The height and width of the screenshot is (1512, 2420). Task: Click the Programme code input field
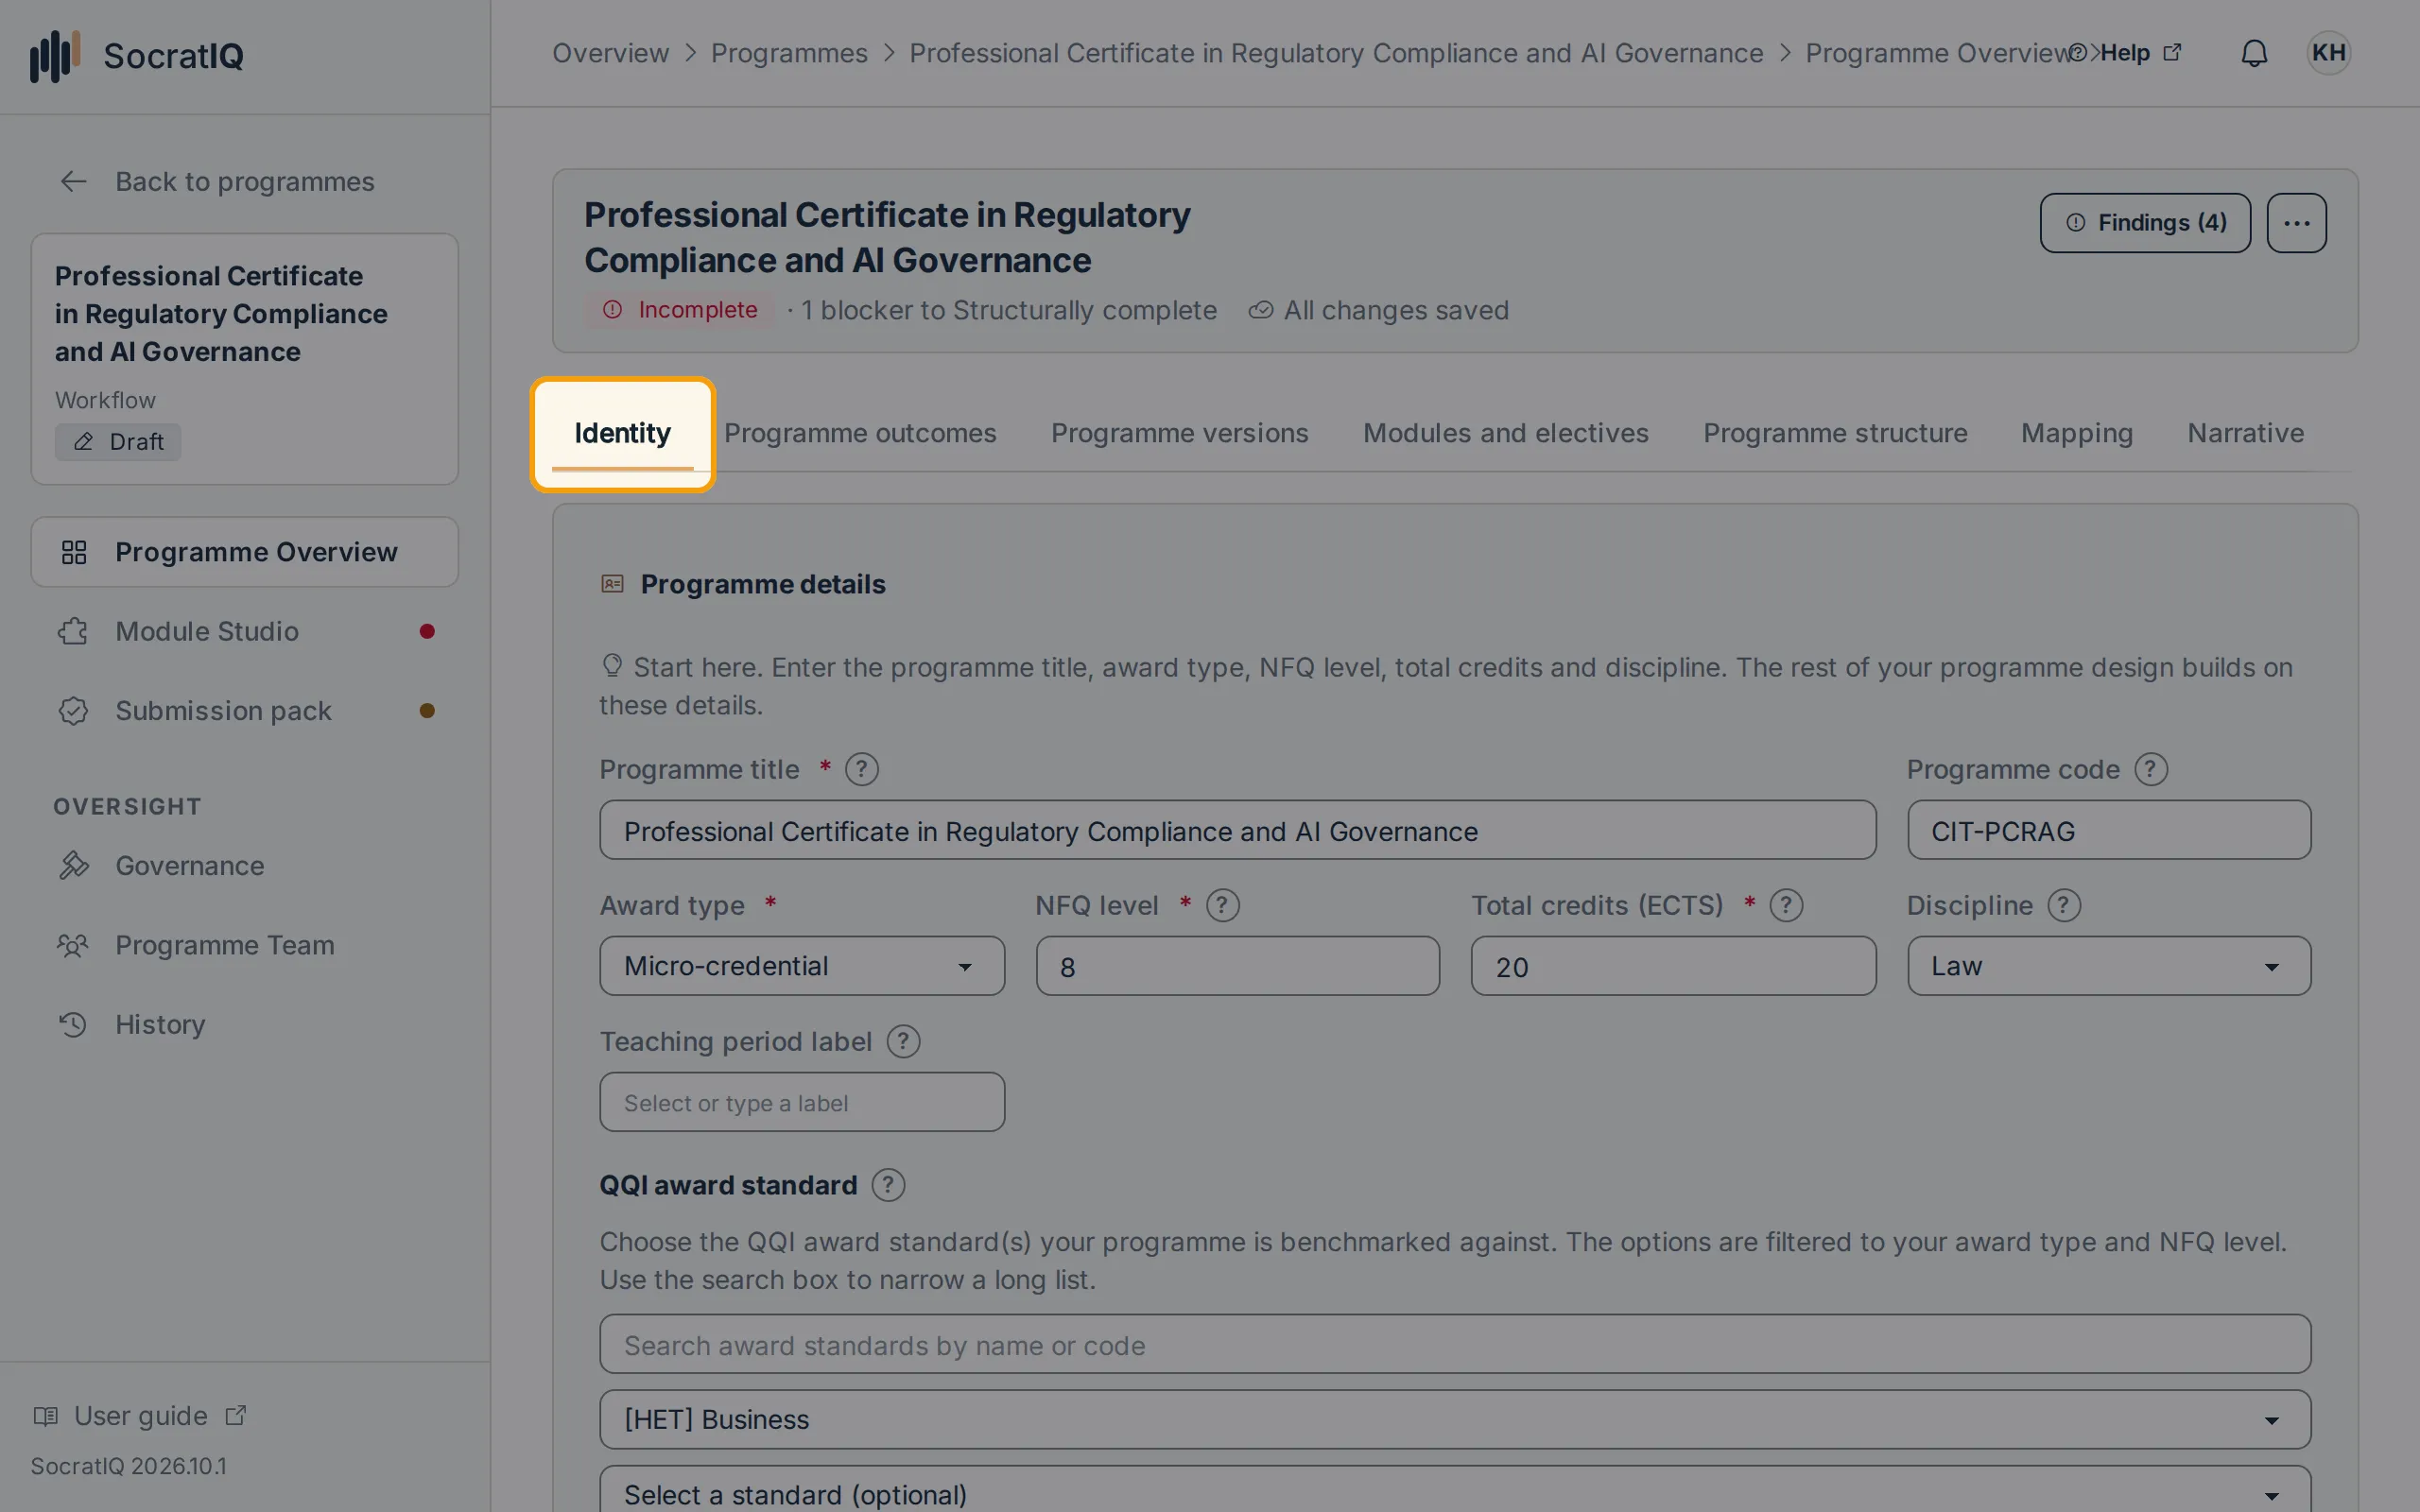click(2109, 830)
